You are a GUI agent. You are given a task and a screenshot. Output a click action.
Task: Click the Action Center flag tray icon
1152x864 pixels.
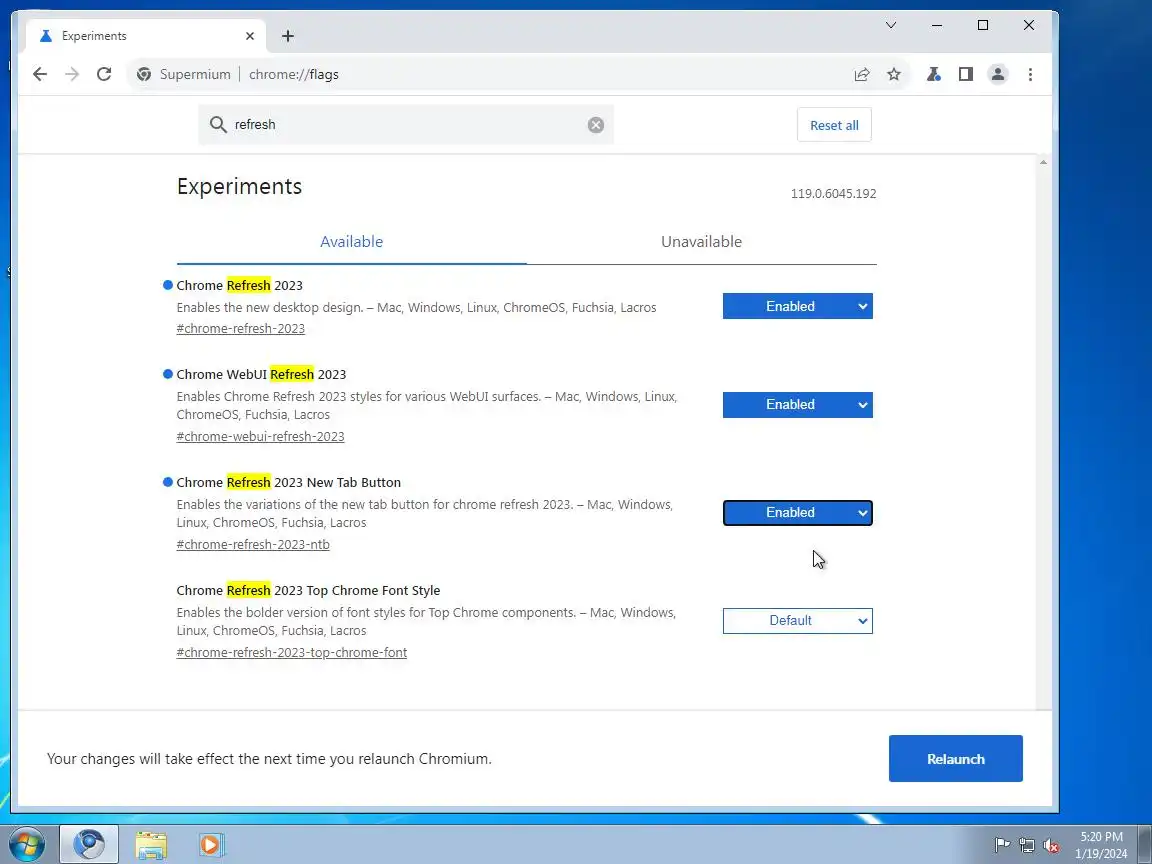click(1001, 845)
